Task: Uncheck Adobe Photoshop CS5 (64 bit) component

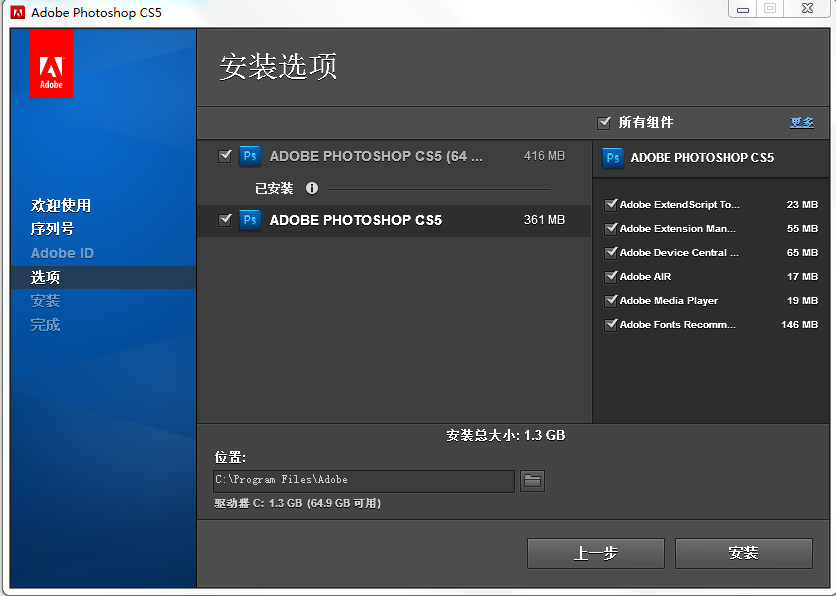Action: point(225,156)
